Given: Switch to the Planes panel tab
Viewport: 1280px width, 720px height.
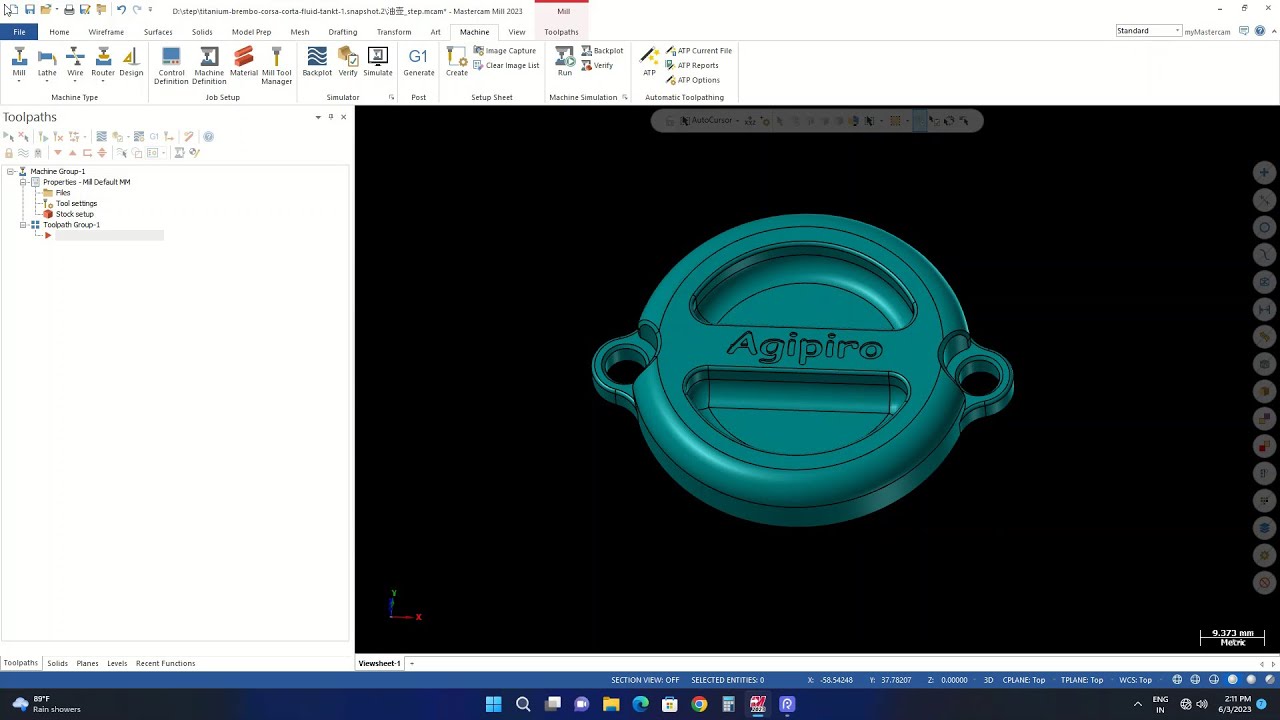Looking at the screenshot, I should coord(87,663).
